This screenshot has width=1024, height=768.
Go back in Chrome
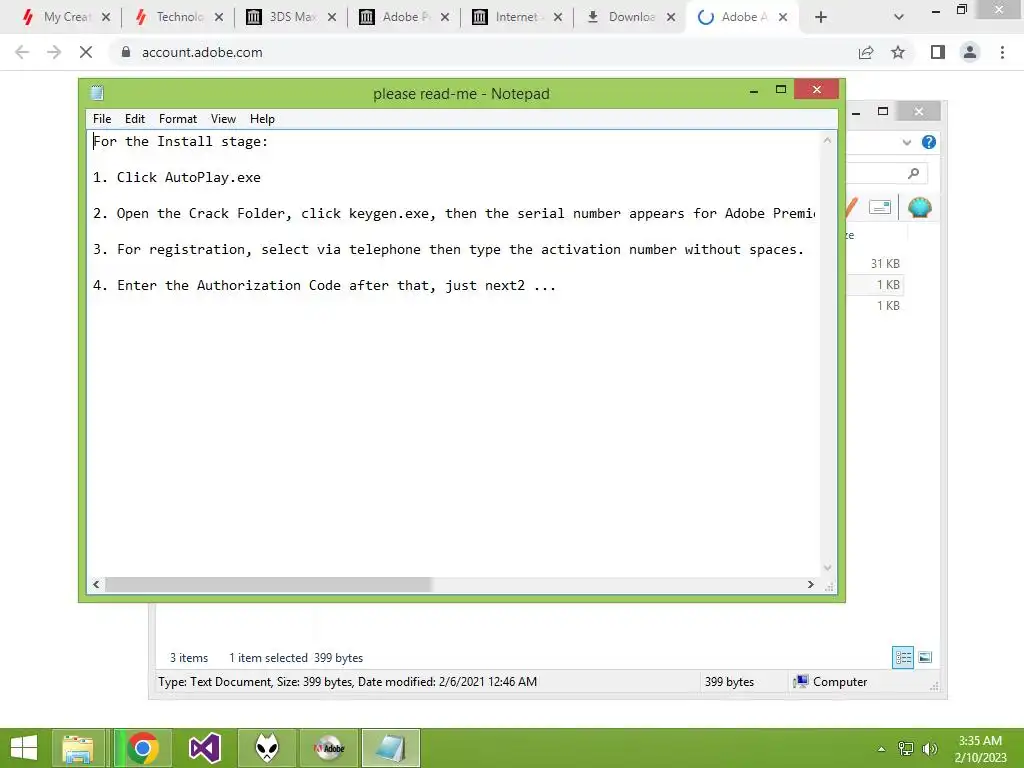pyautogui.click(x=22, y=52)
